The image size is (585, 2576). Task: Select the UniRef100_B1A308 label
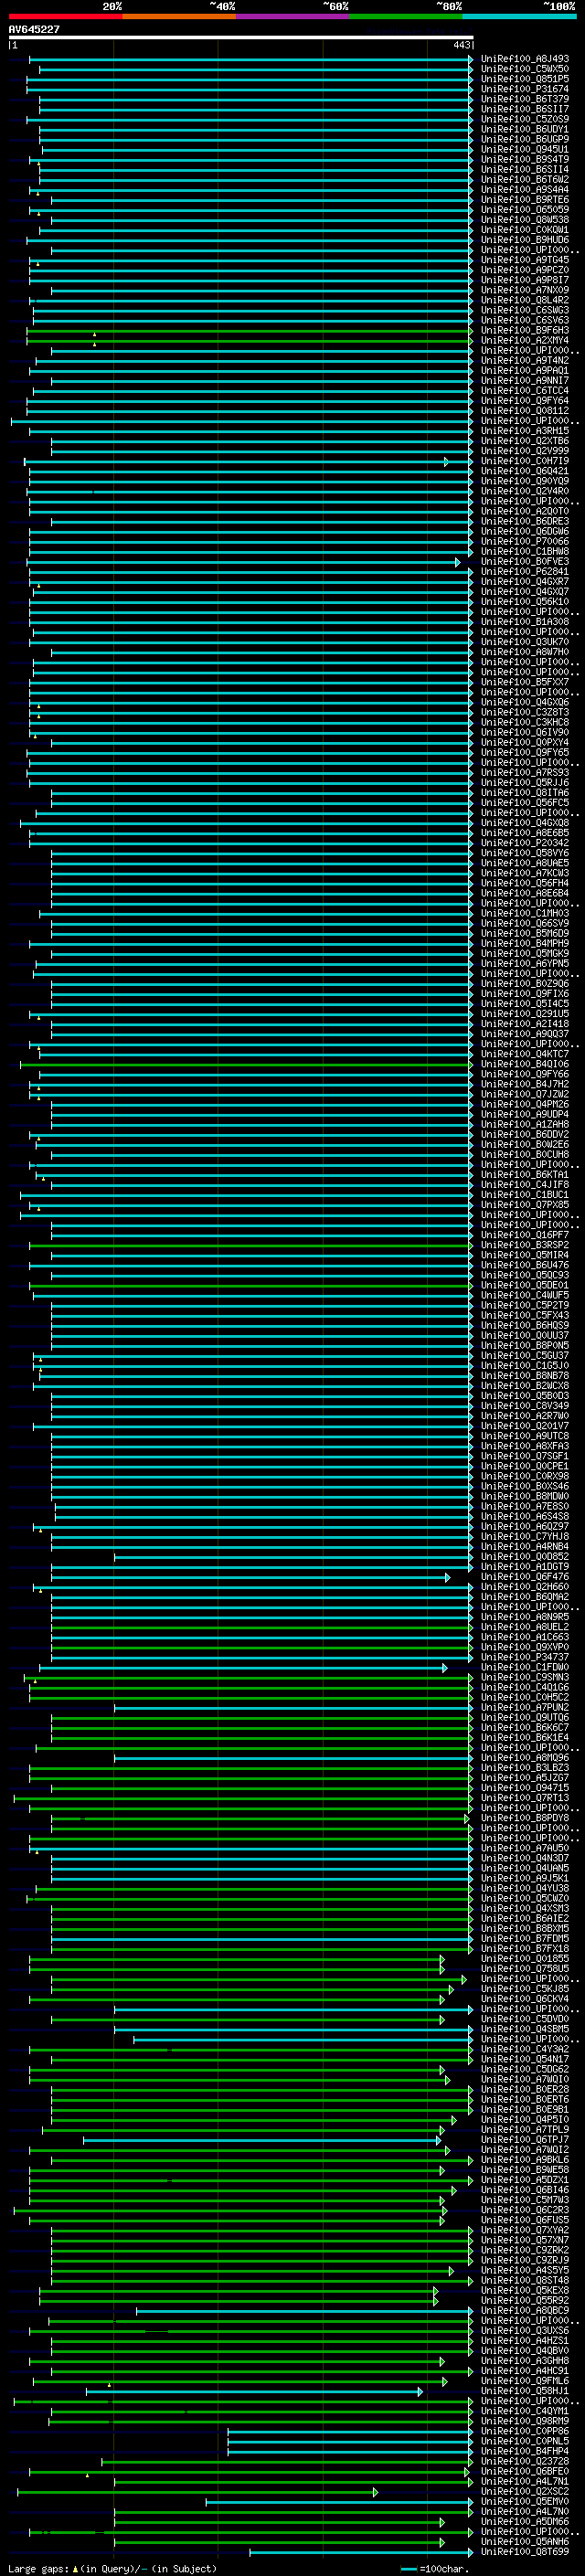click(524, 622)
